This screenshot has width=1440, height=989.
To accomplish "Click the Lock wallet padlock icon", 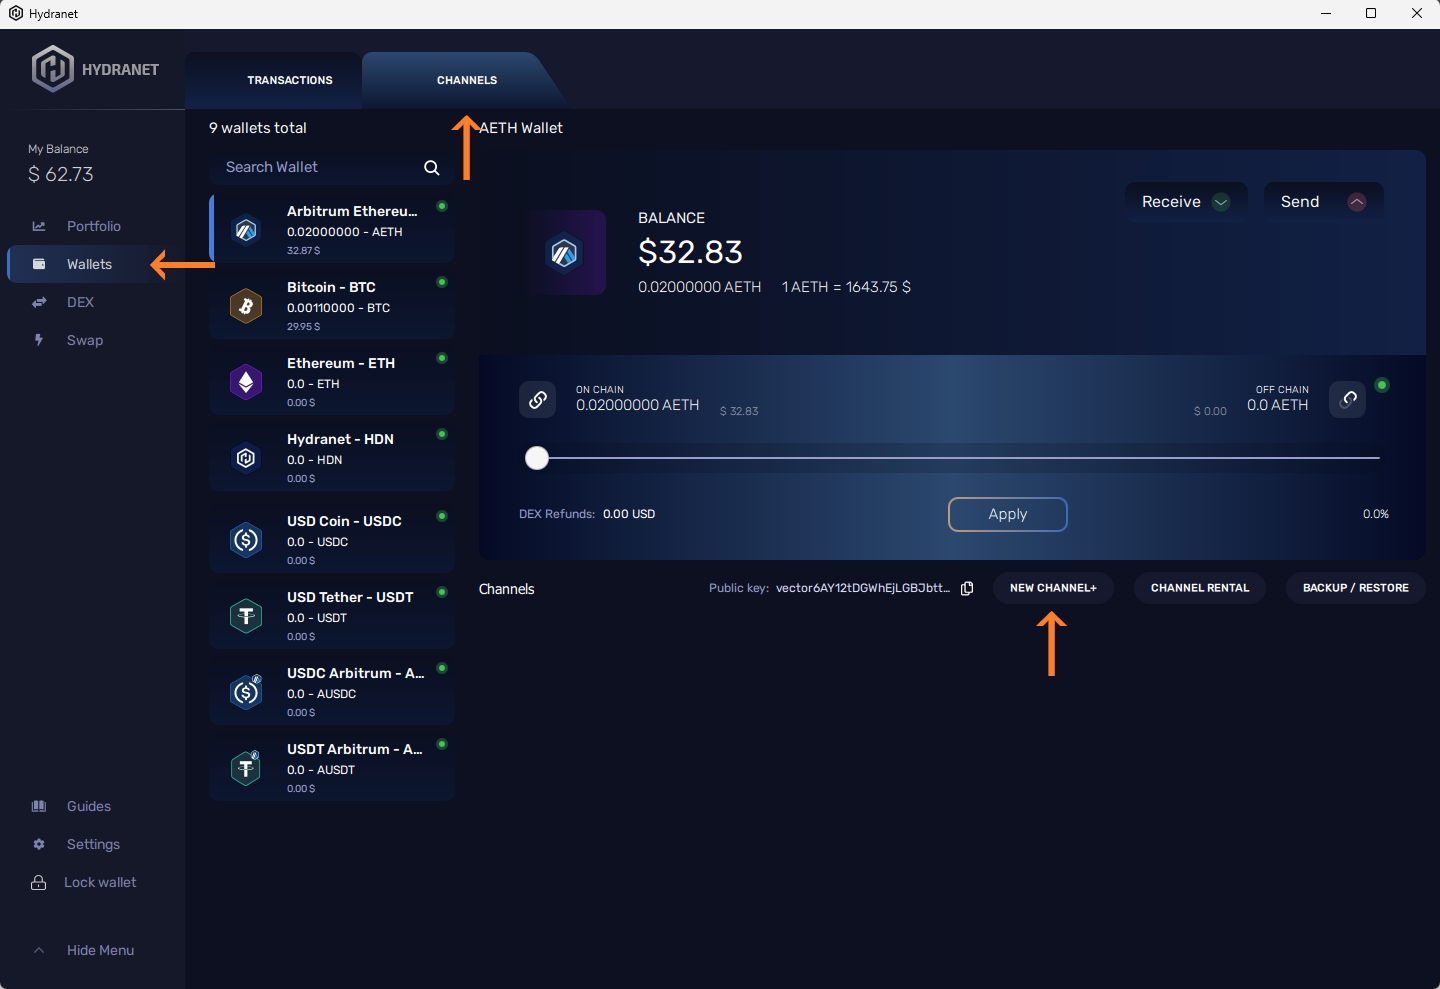I will tap(39, 882).
